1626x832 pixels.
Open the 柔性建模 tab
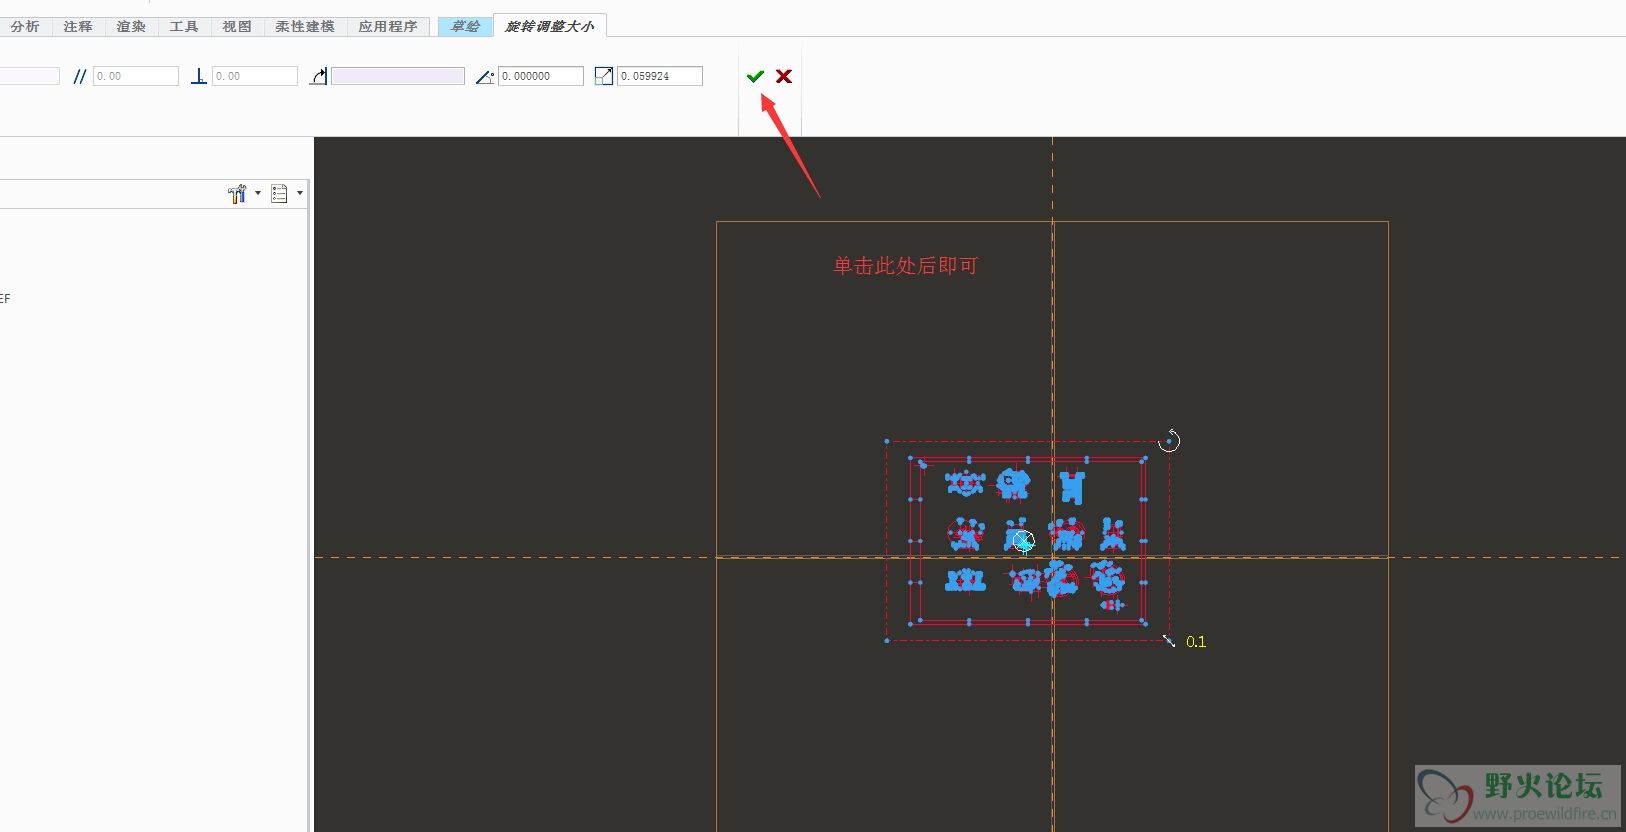pos(305,27)
